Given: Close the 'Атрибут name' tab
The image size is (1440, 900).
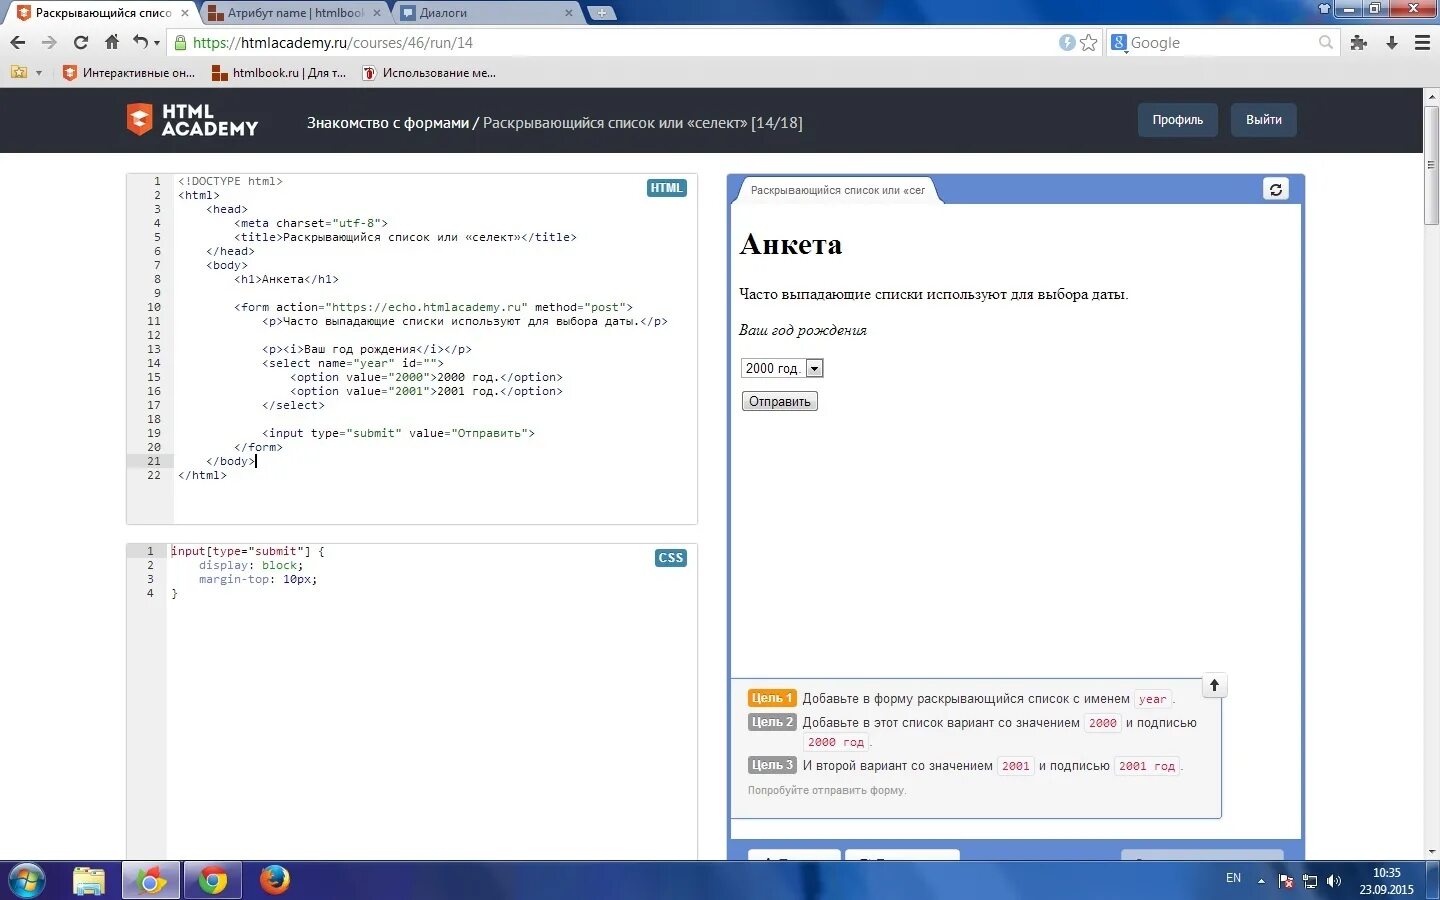Looking at the screenshot, I should (377, 13).
